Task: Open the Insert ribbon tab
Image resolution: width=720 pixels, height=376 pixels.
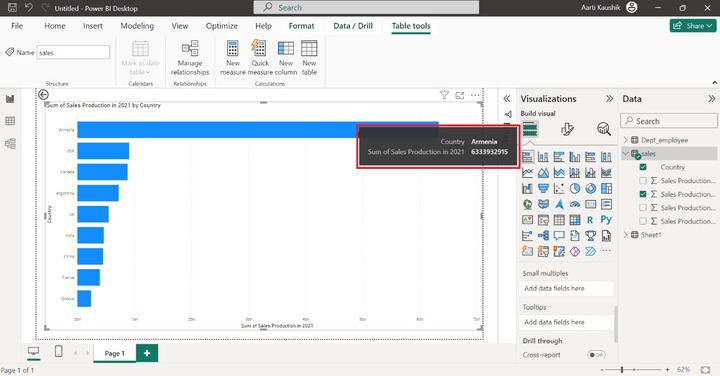Action: point(93,26)
